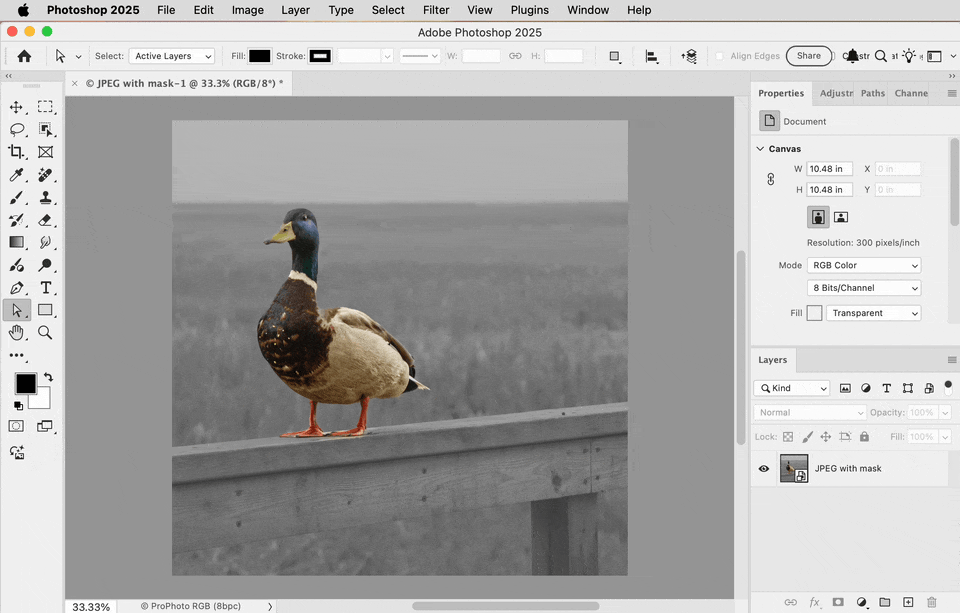
Task: Select the Clone Stamp tool
Action: [46, 197]
